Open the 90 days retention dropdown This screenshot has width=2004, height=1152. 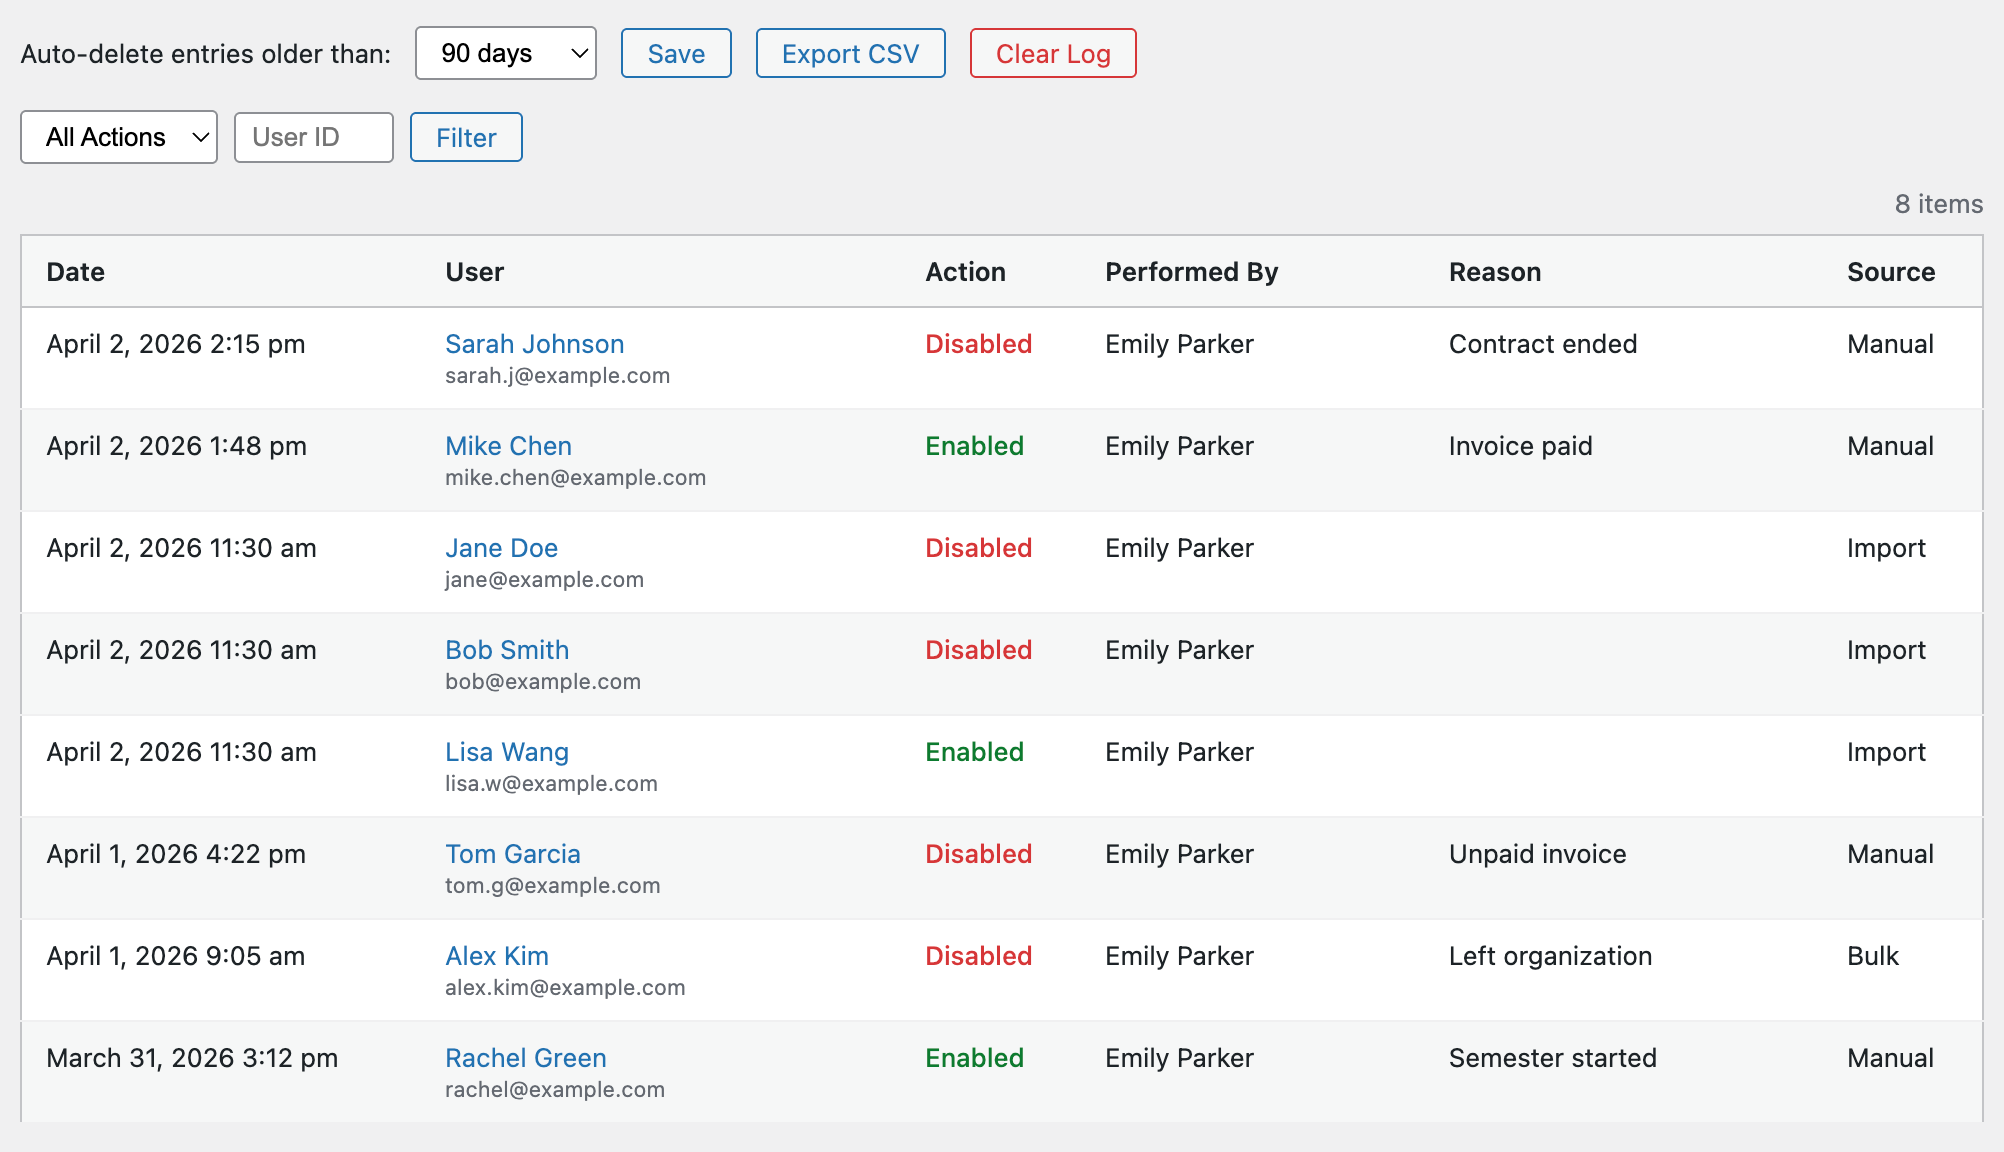tap(505, 54)
